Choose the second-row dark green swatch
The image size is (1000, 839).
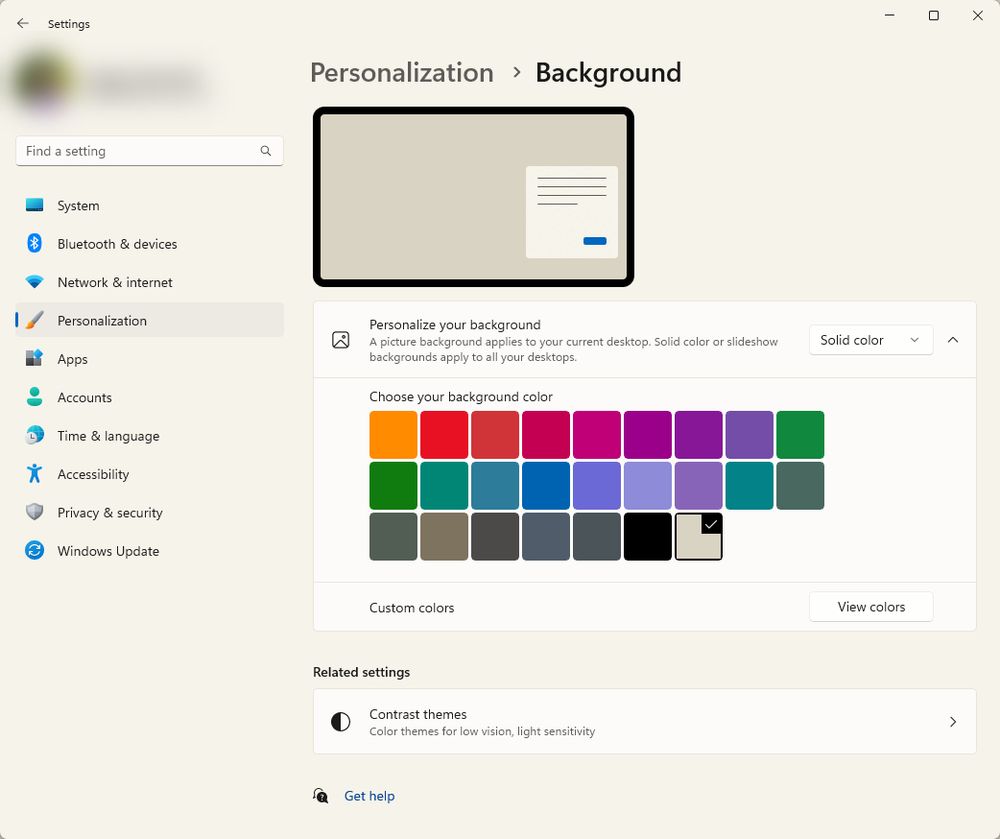(x=393, y=486)
